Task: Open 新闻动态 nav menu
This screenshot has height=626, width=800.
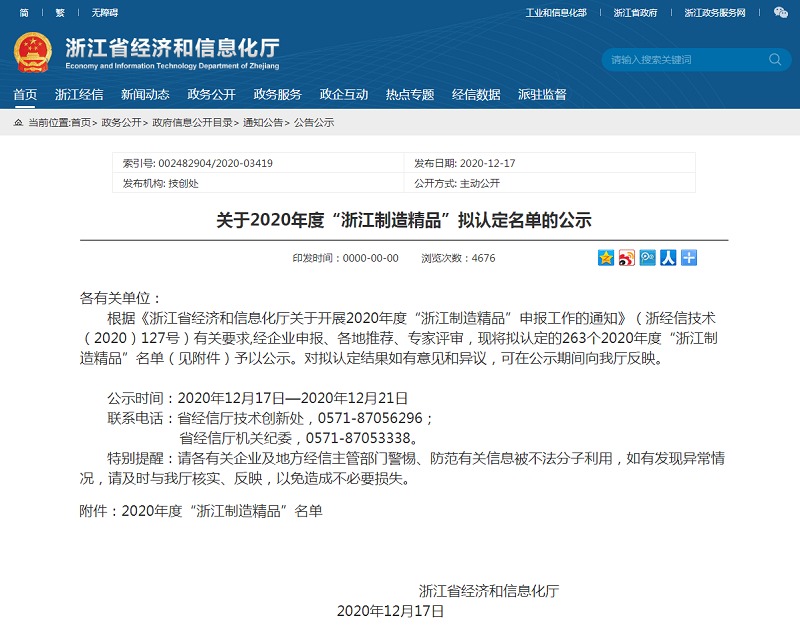Action: tap(145, 94)
